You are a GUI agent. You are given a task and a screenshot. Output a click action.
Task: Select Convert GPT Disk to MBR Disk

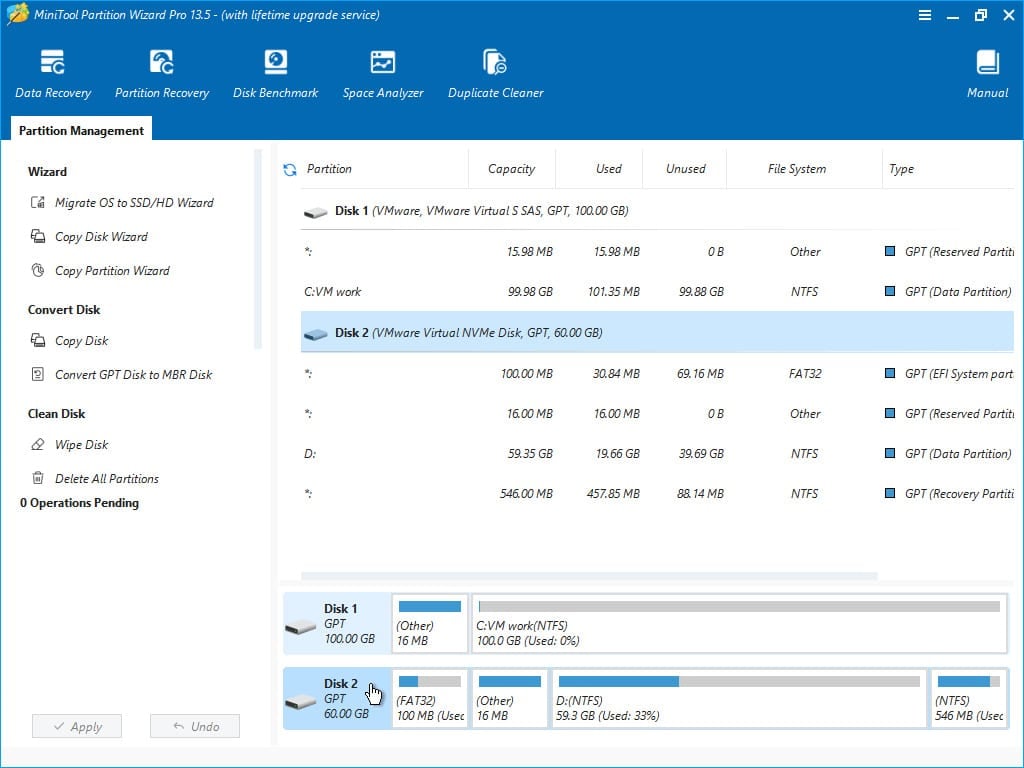click(x=133, y=374)
